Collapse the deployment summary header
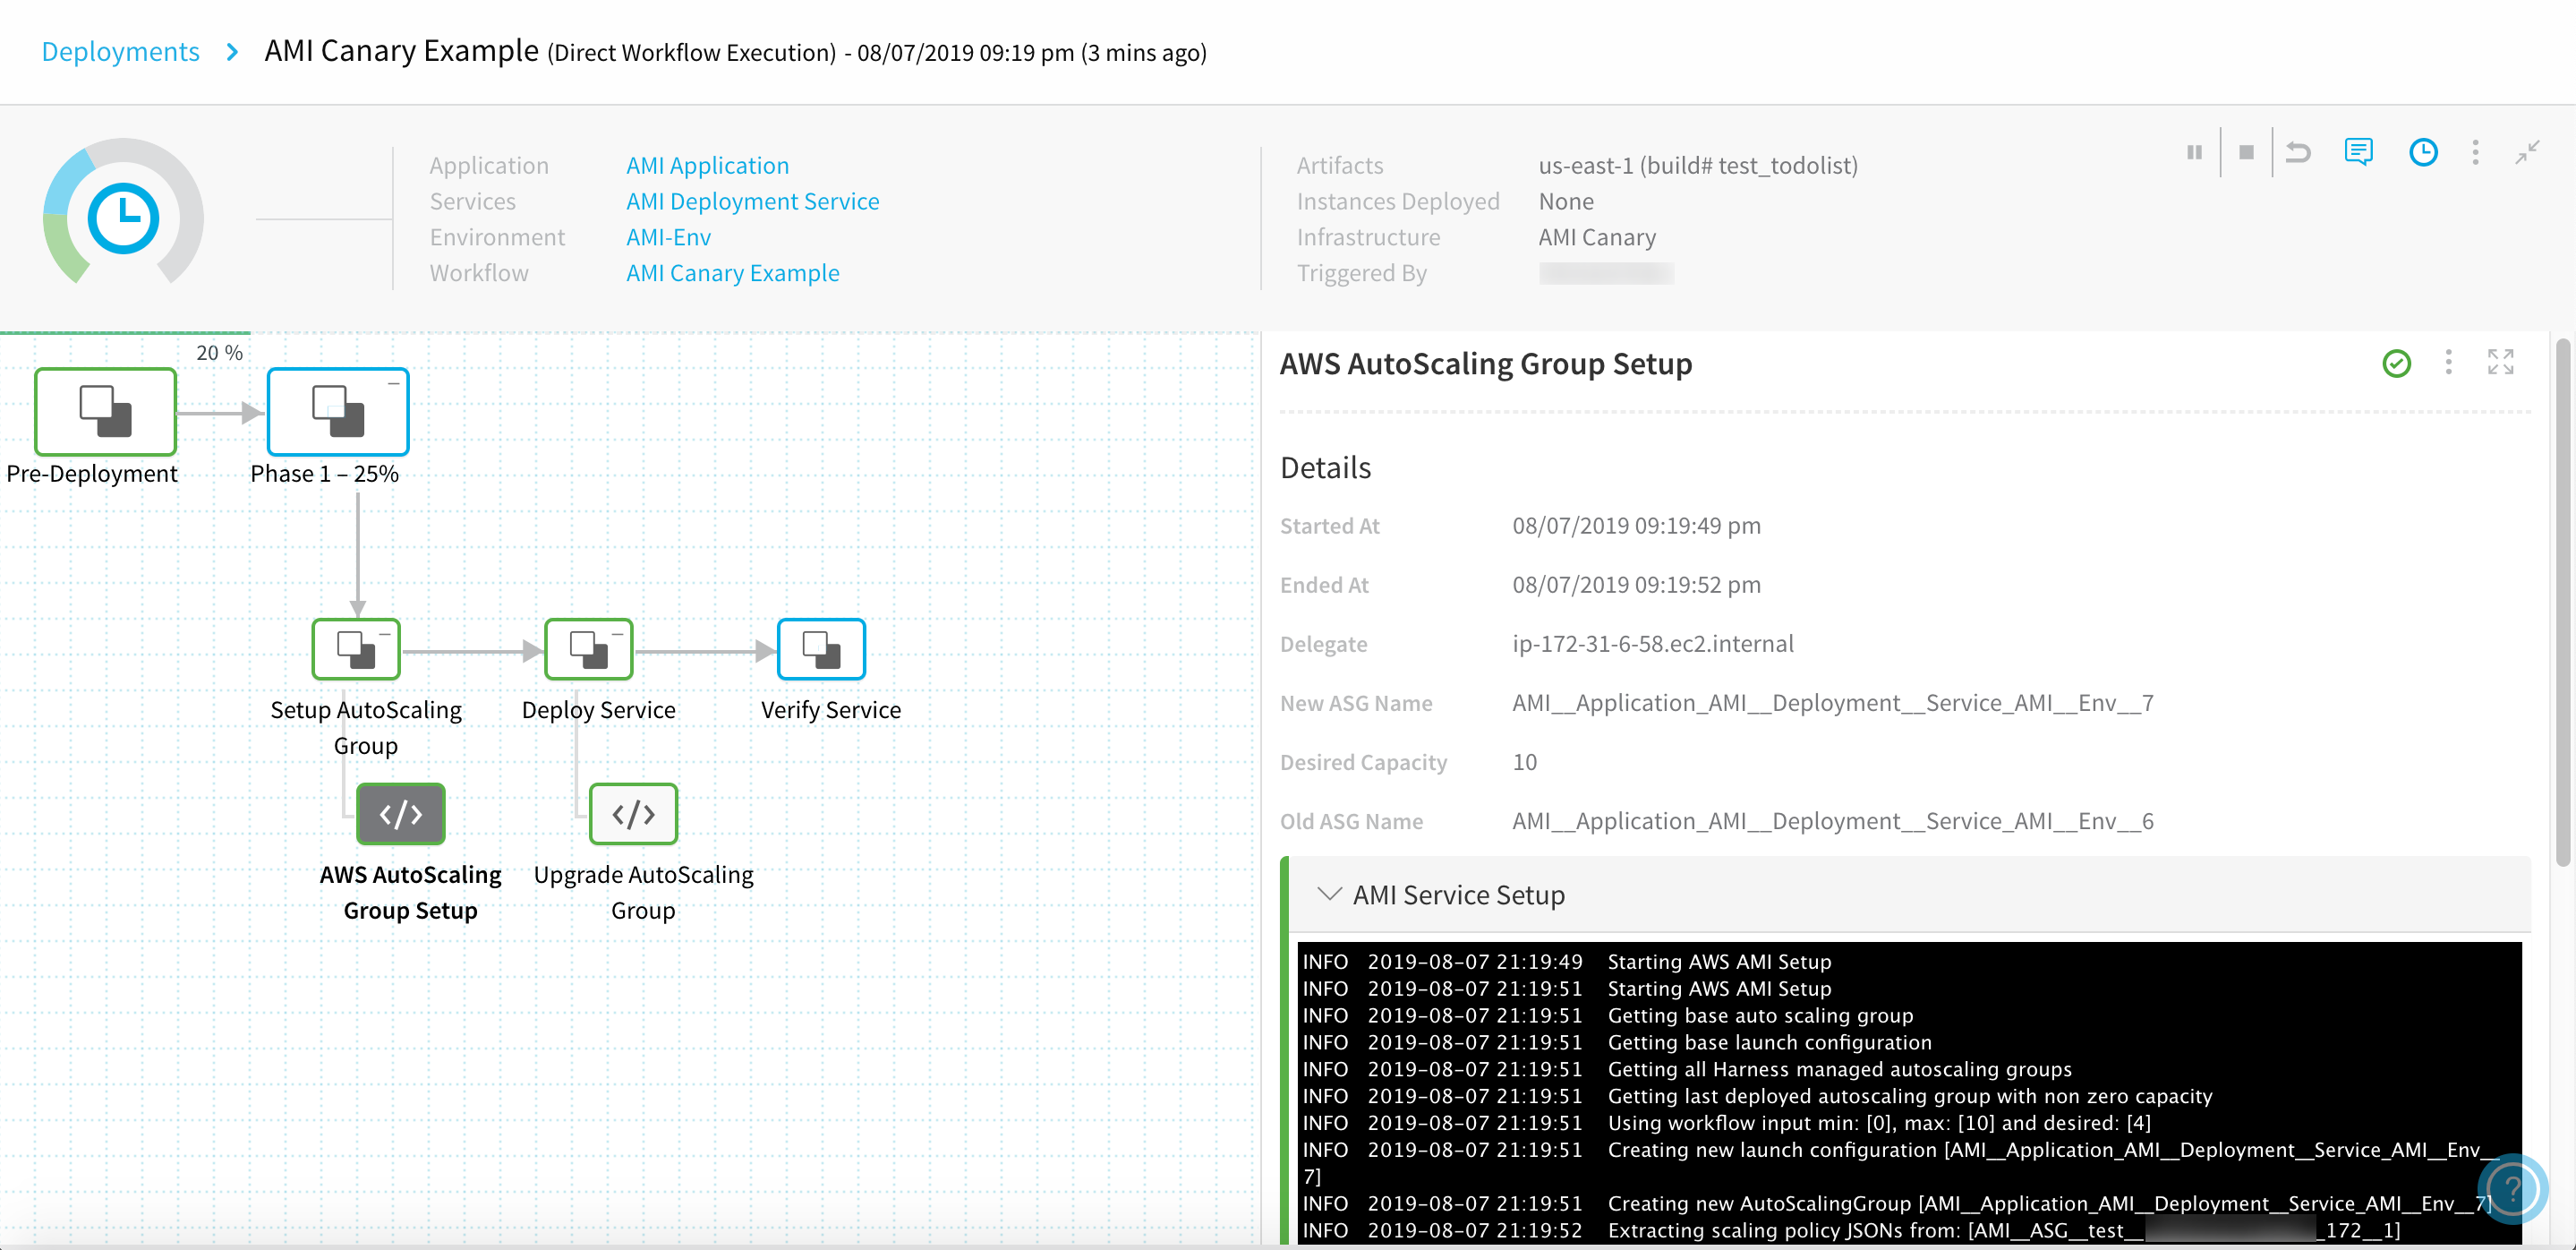This screenshot has width=2576, height=1250. click(x=2527, y=152)
